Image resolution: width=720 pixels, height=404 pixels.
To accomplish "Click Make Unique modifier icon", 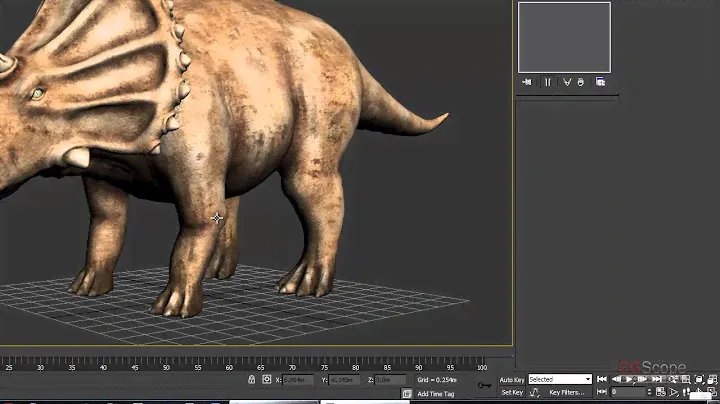I will coord(566,82).
